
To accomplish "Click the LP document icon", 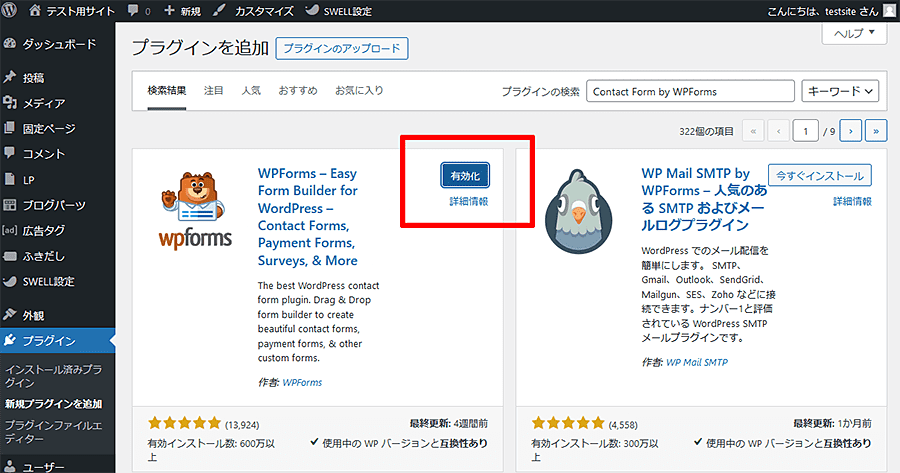I will (9, 179).
